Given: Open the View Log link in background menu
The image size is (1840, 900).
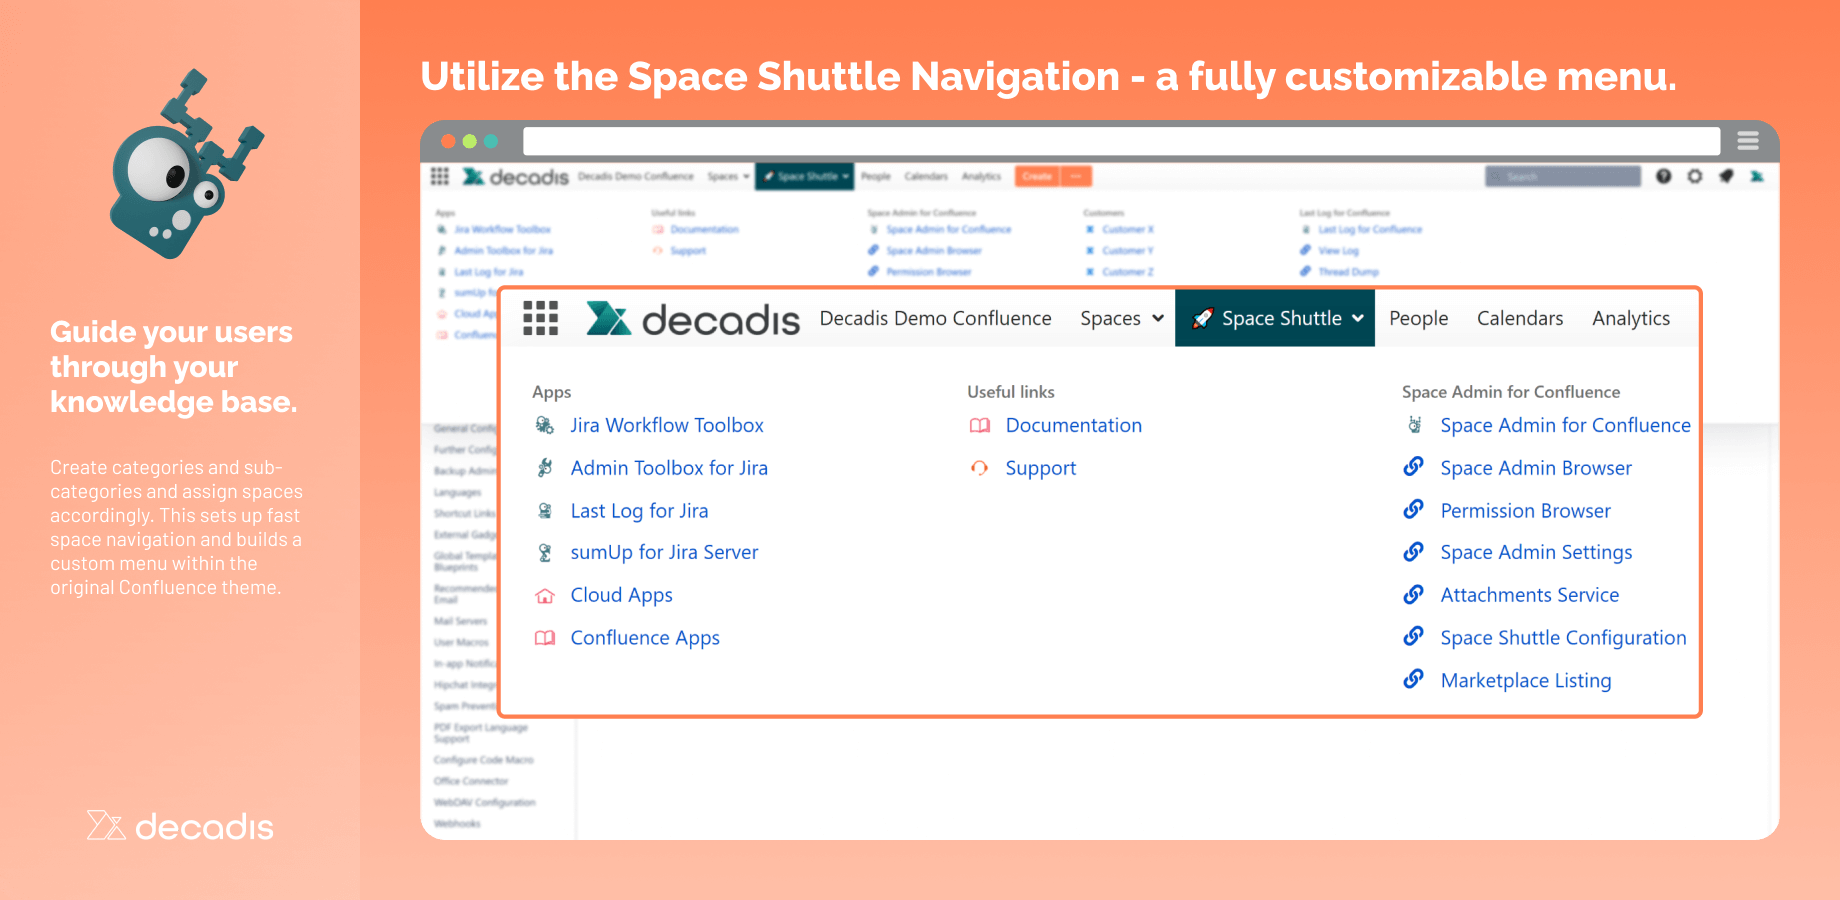Looking at the screenshot, I should [x=1338, y=251].
